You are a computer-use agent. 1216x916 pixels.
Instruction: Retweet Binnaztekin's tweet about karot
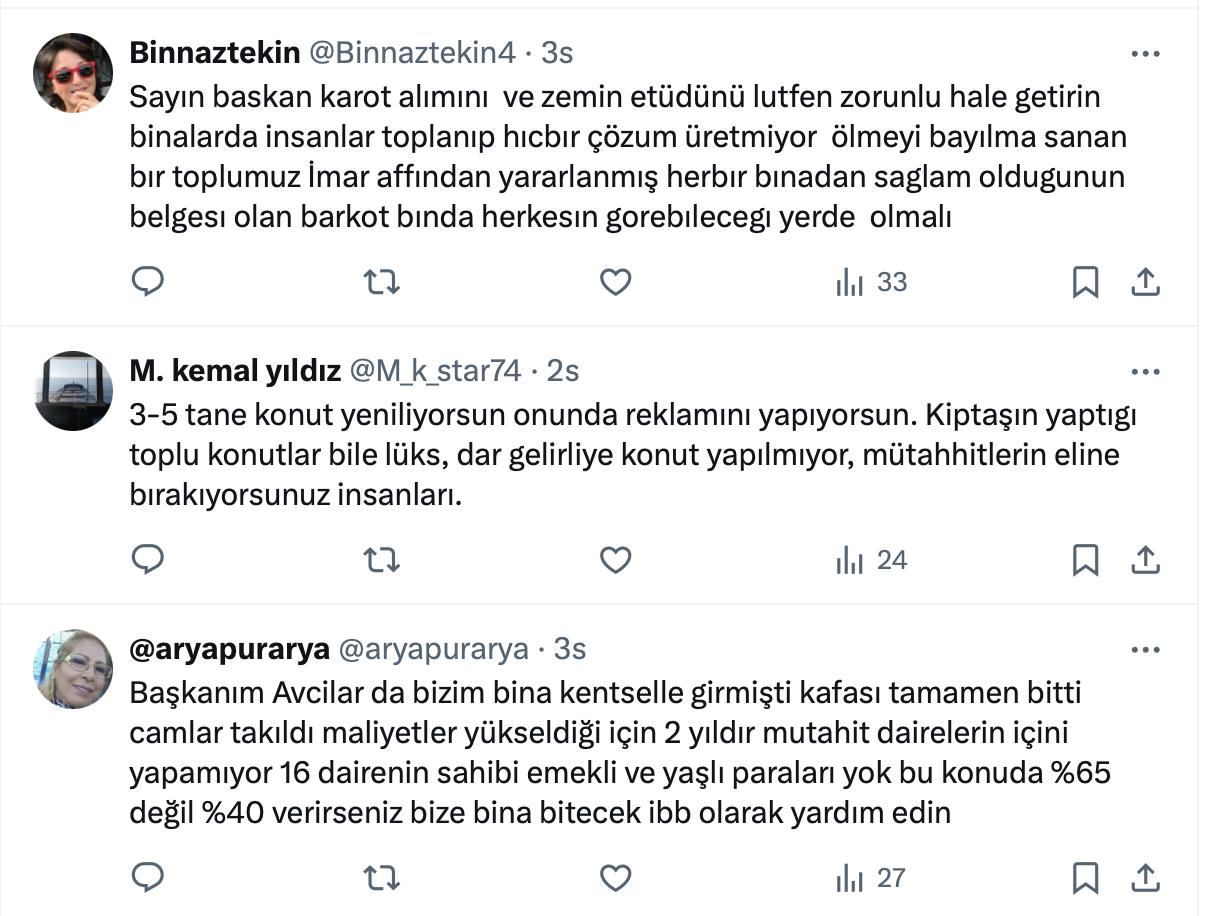click(381, 283)
